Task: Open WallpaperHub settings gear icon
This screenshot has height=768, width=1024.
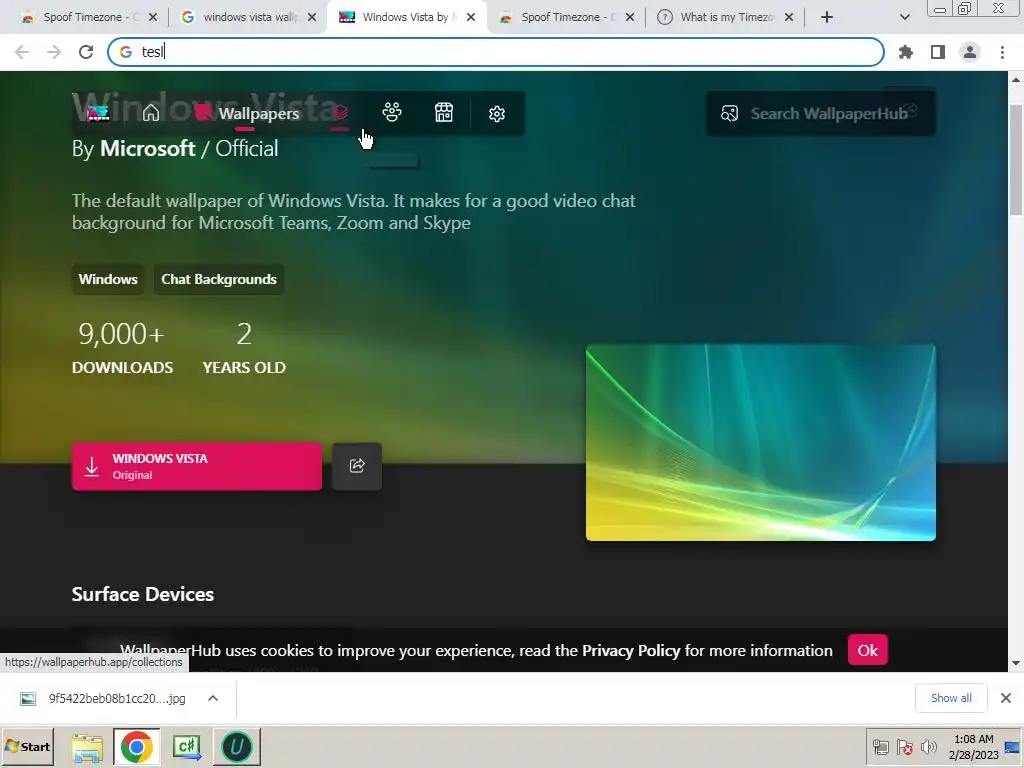Action: click(x=497, y=114)
